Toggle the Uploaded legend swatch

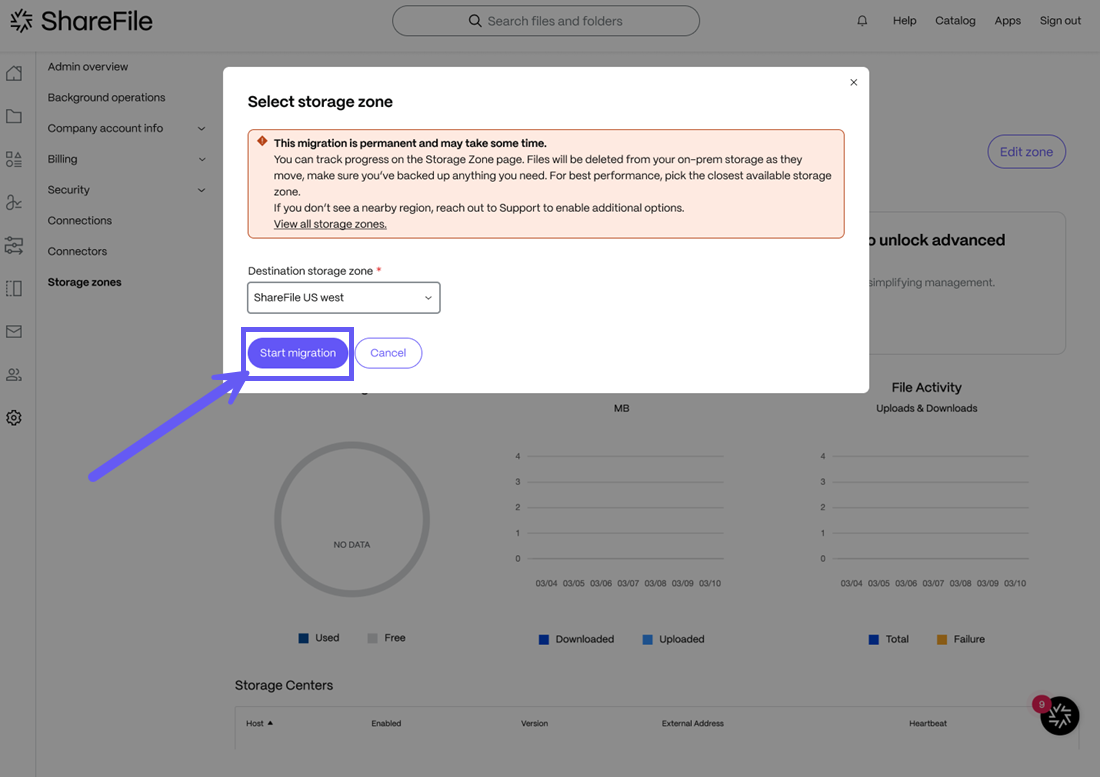(x=648, y=640)
